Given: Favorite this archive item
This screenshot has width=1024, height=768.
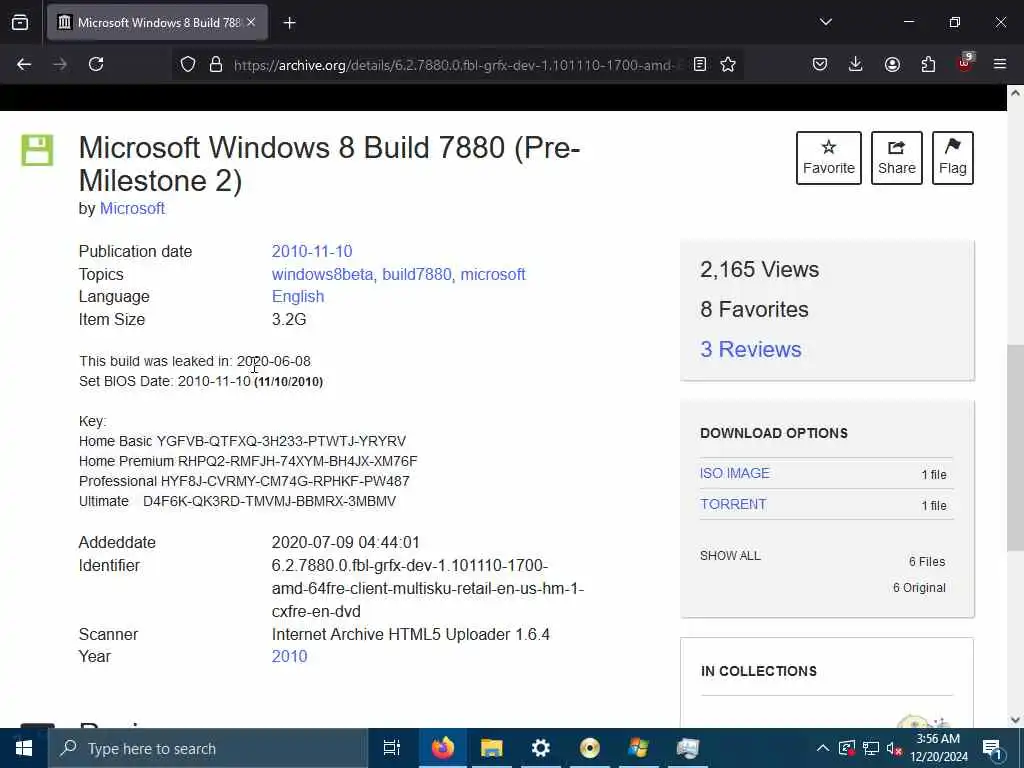Looking at the screenshot, I should tap(829, 158).
